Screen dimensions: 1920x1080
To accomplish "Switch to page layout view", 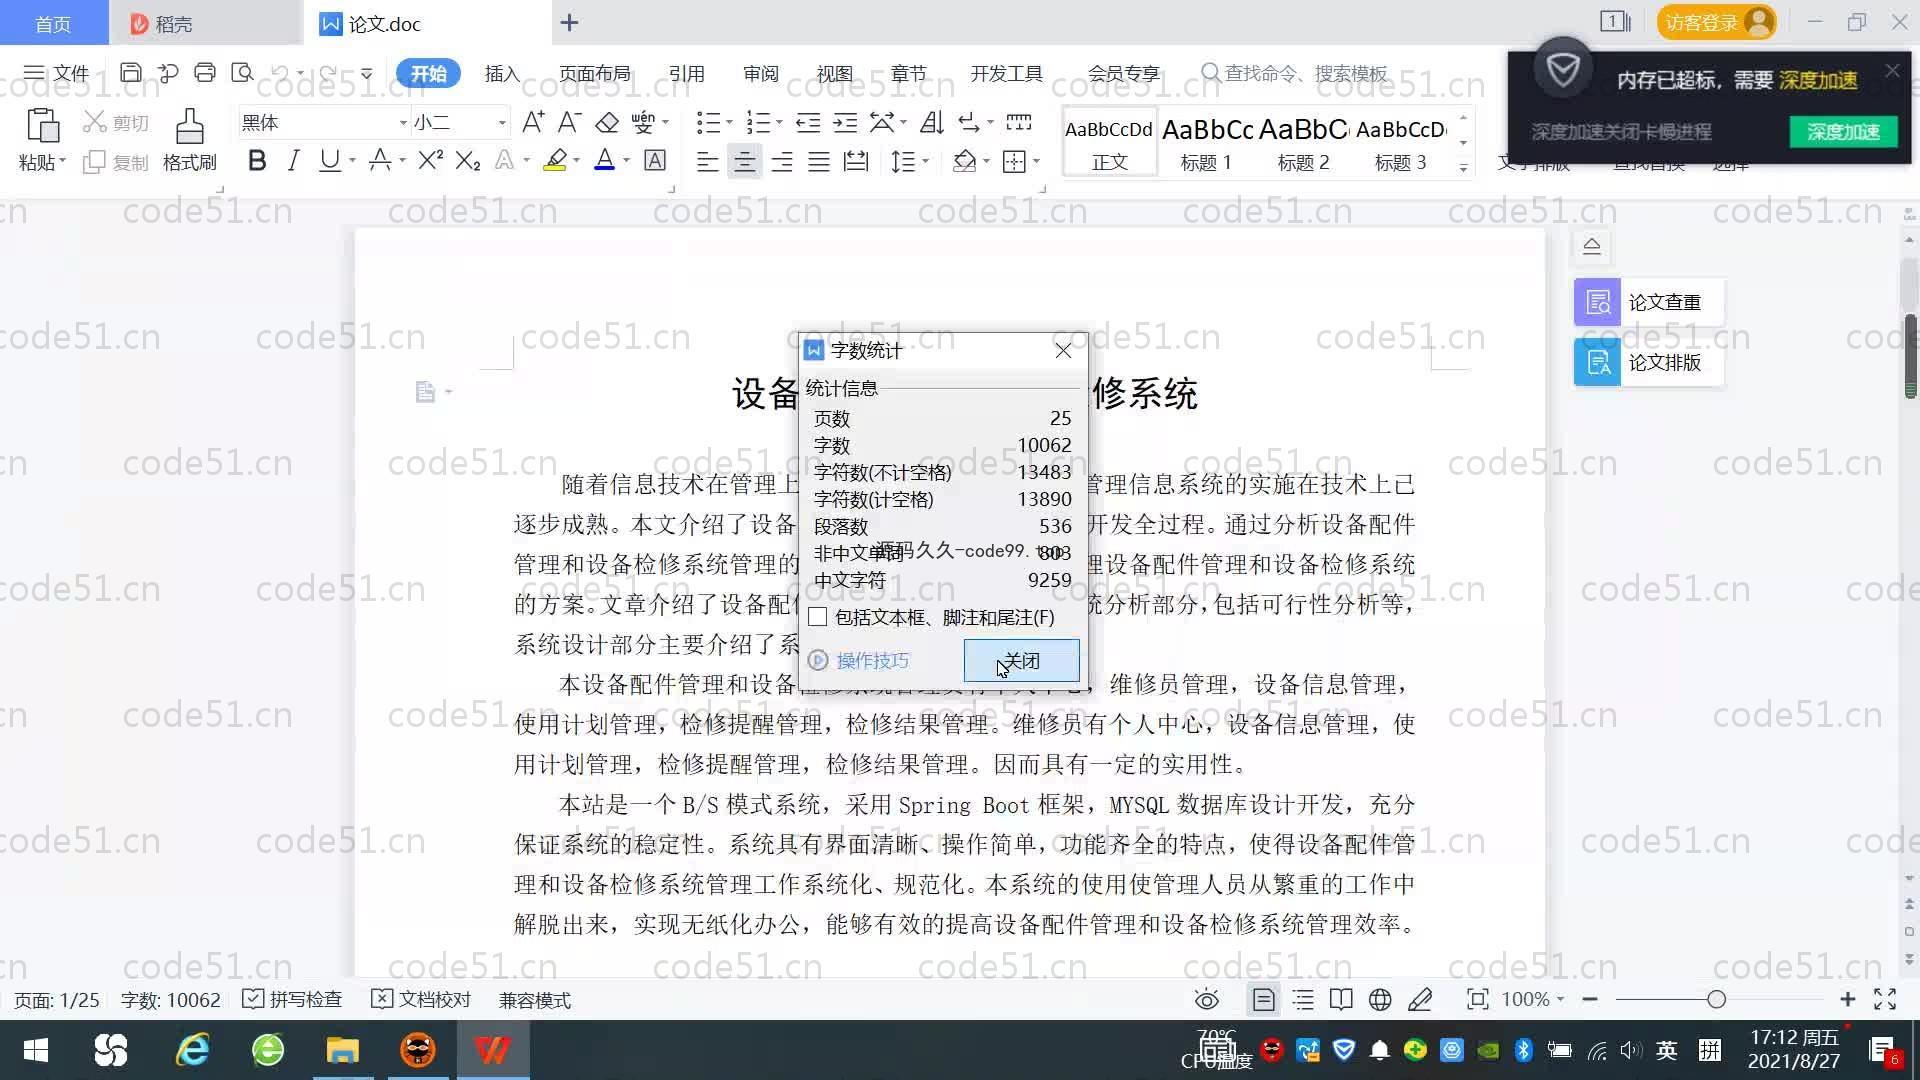I will click(x=1263, y=999).
